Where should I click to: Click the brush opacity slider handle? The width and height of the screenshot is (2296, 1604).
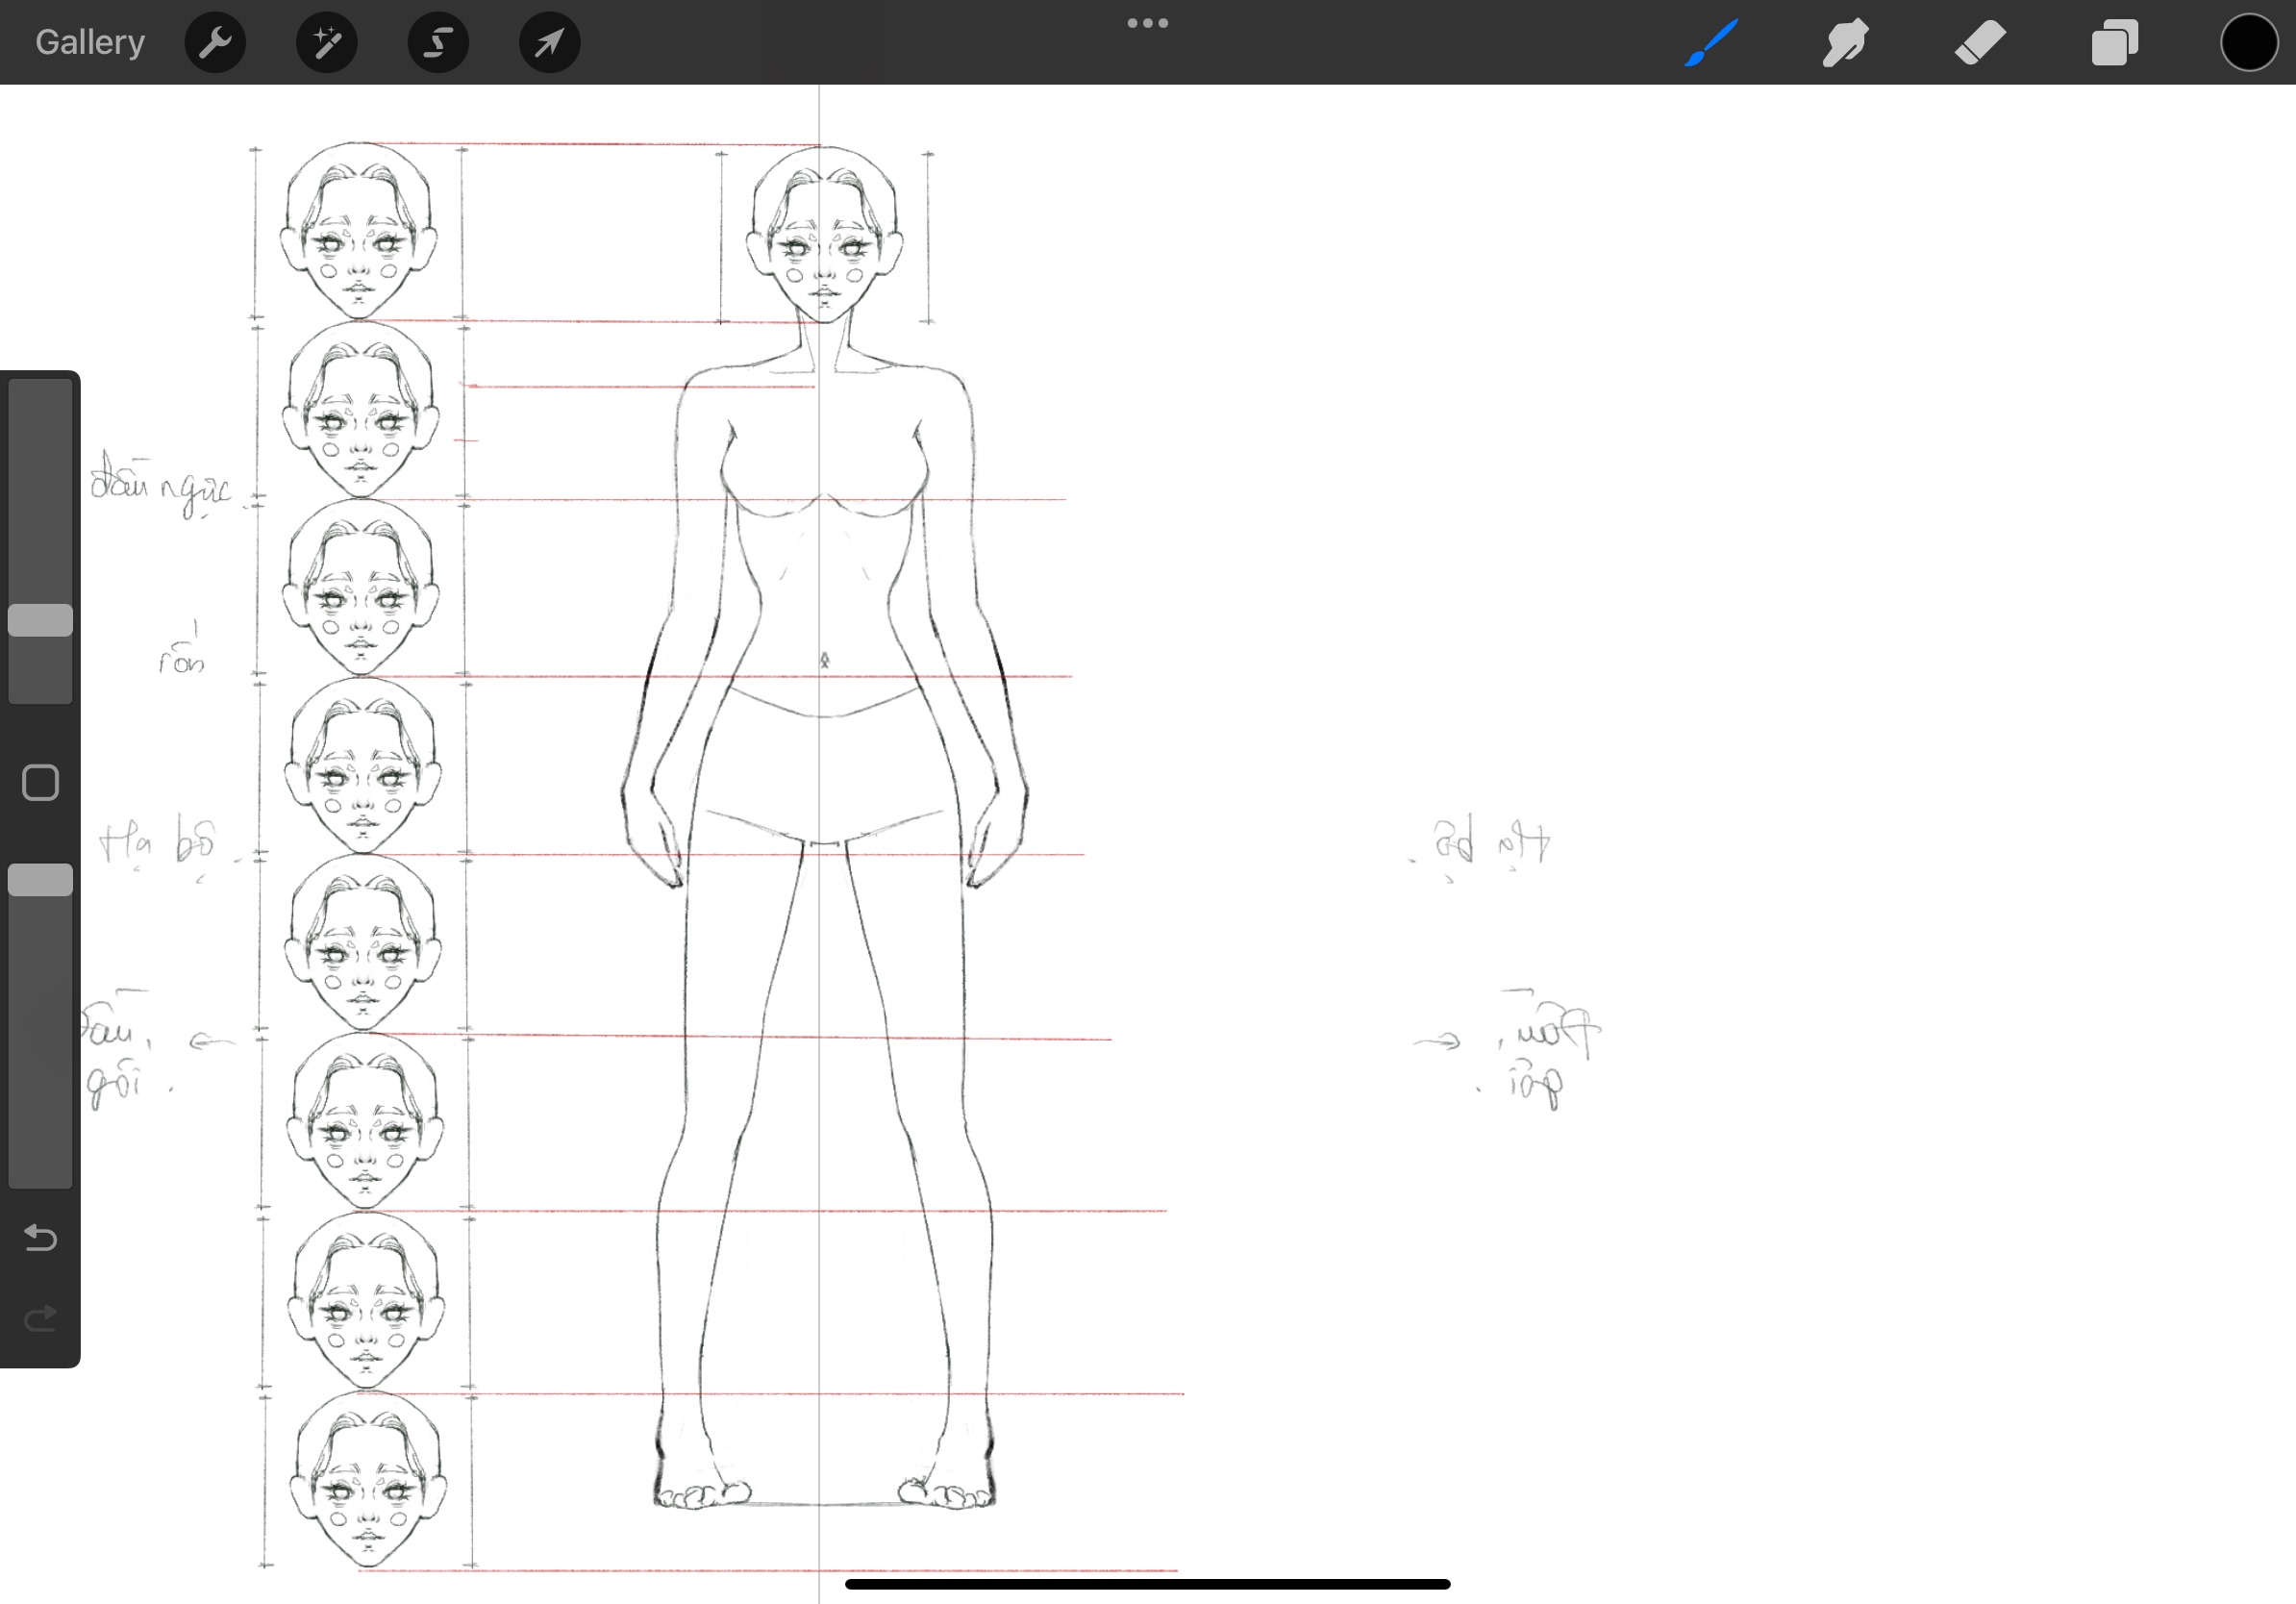40,880
